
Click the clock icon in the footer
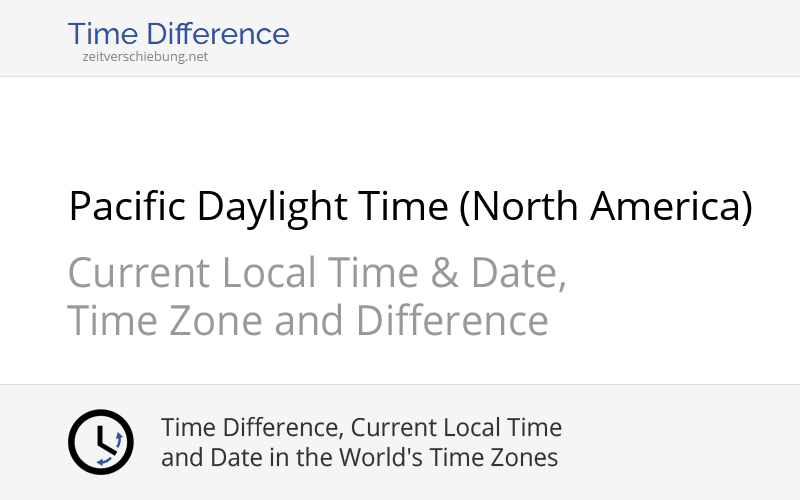(100, 442)
